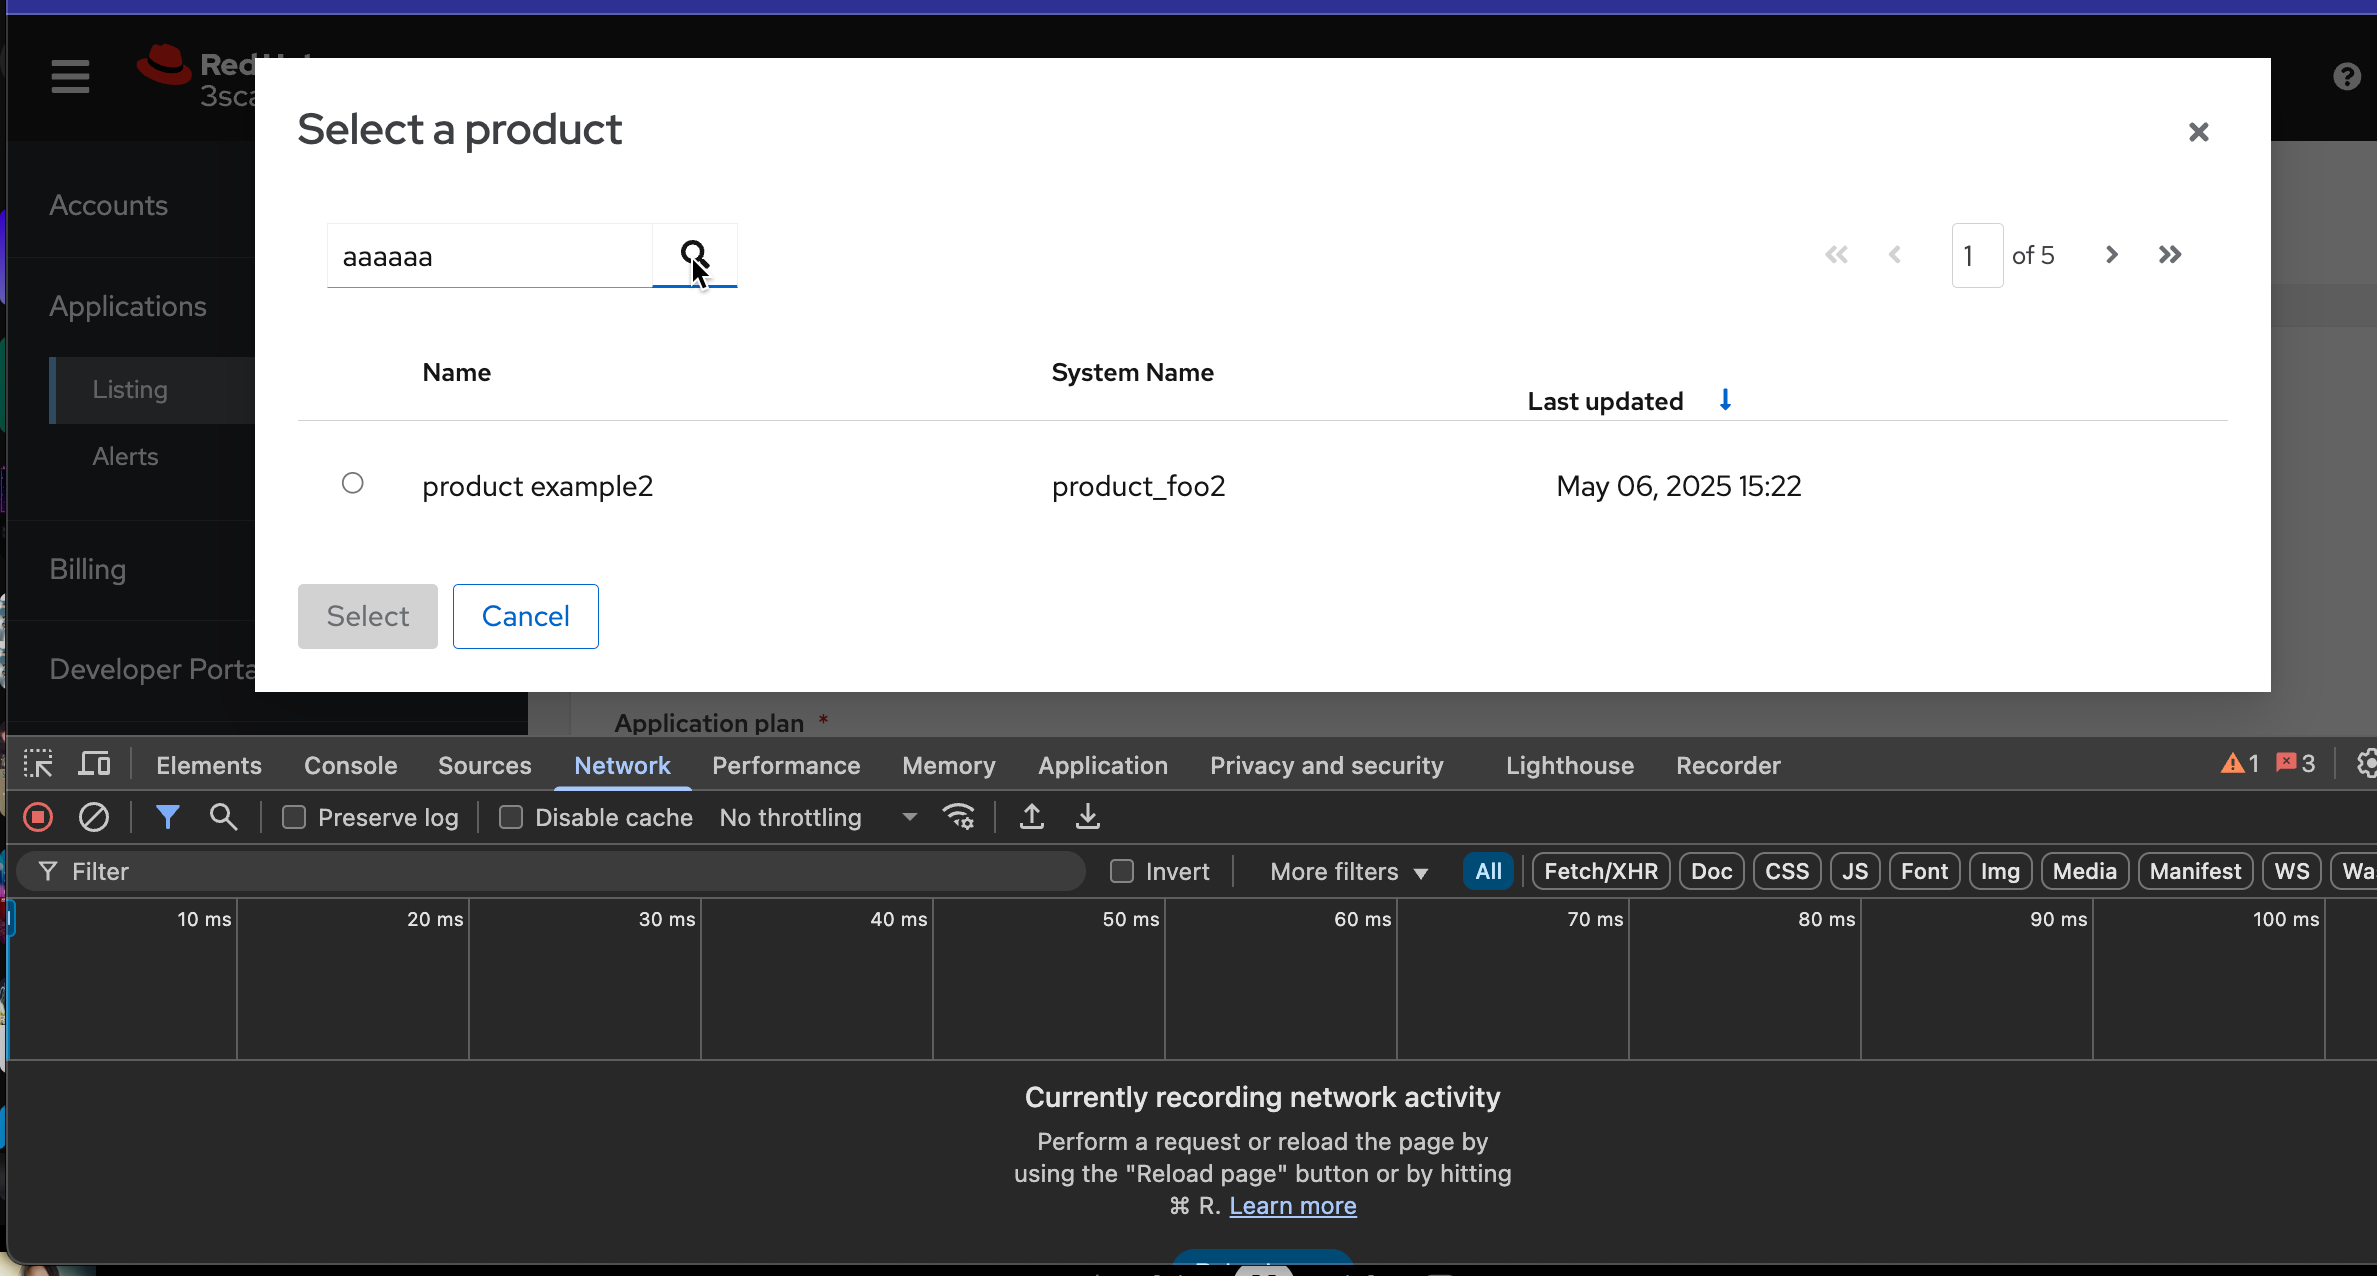Clear the network log

click(x=94, y=818)
